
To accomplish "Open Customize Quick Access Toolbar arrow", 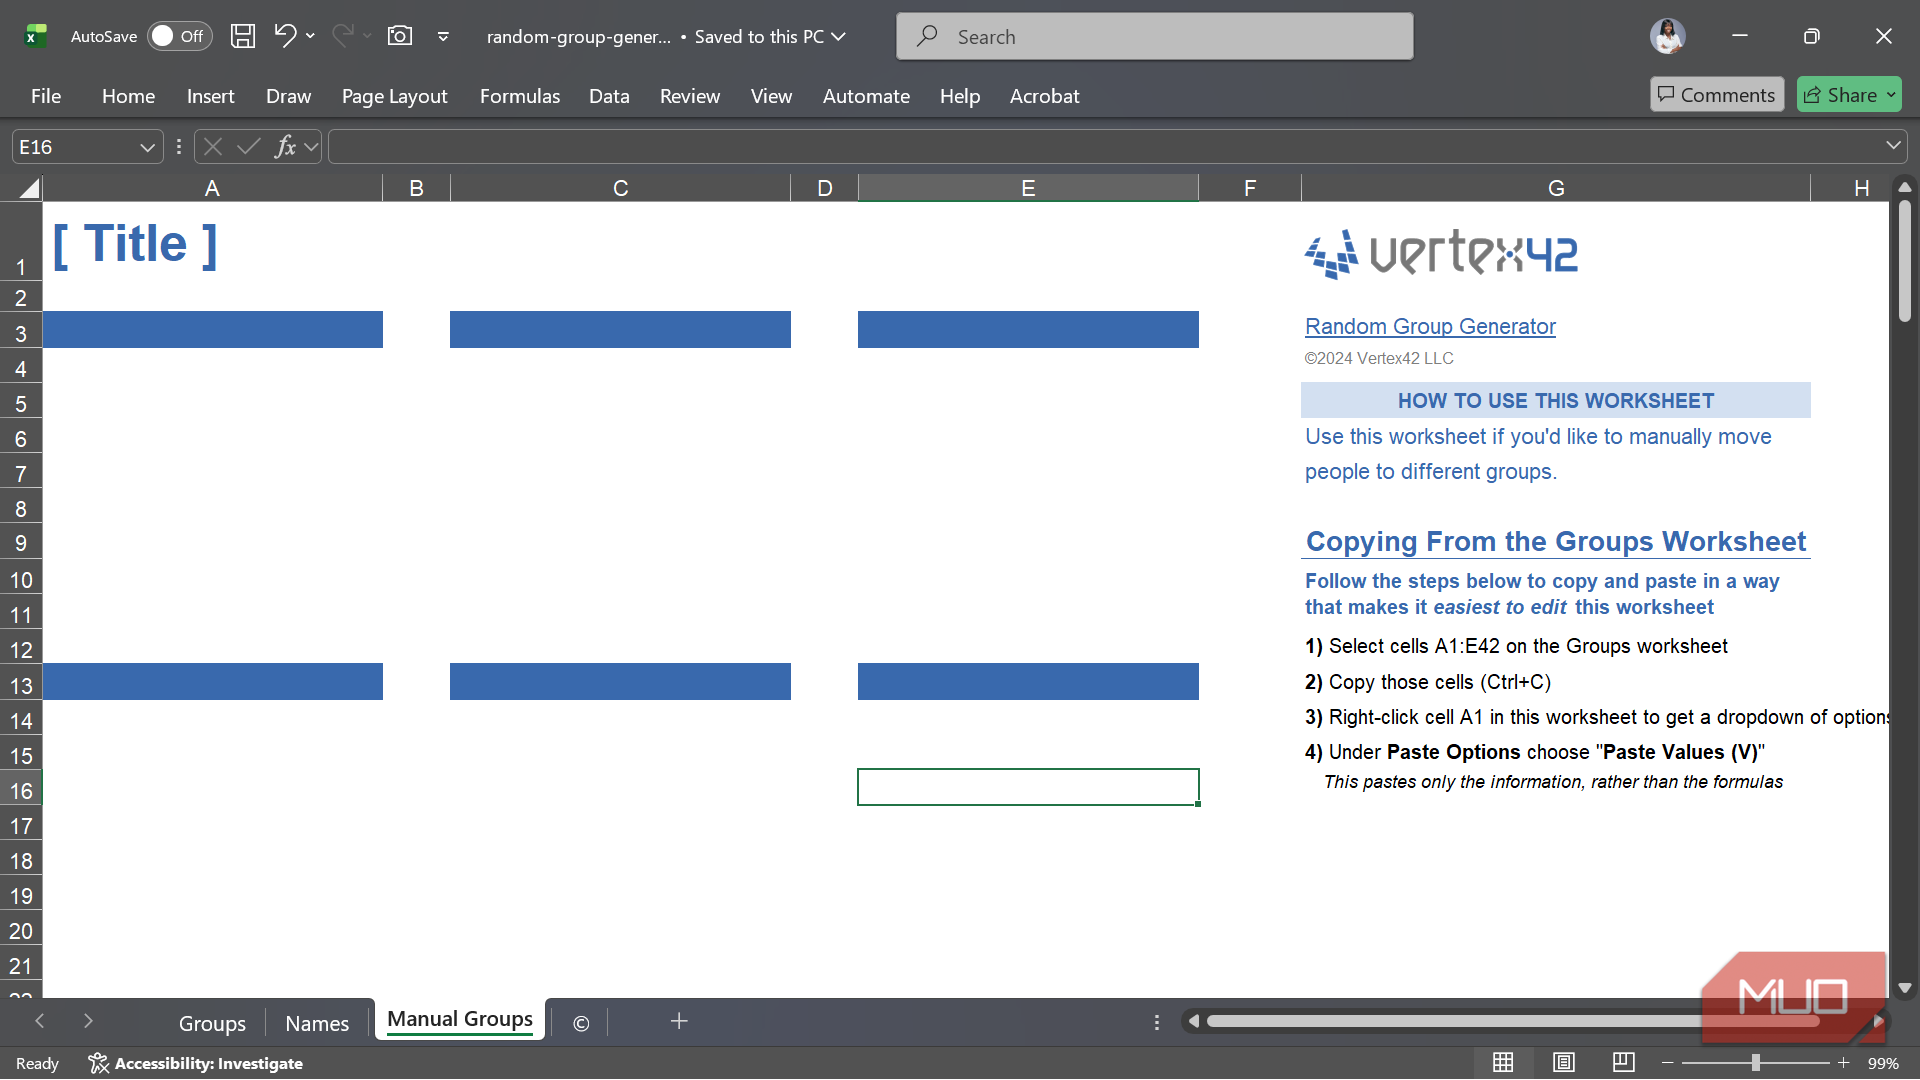I will (443, 37).
